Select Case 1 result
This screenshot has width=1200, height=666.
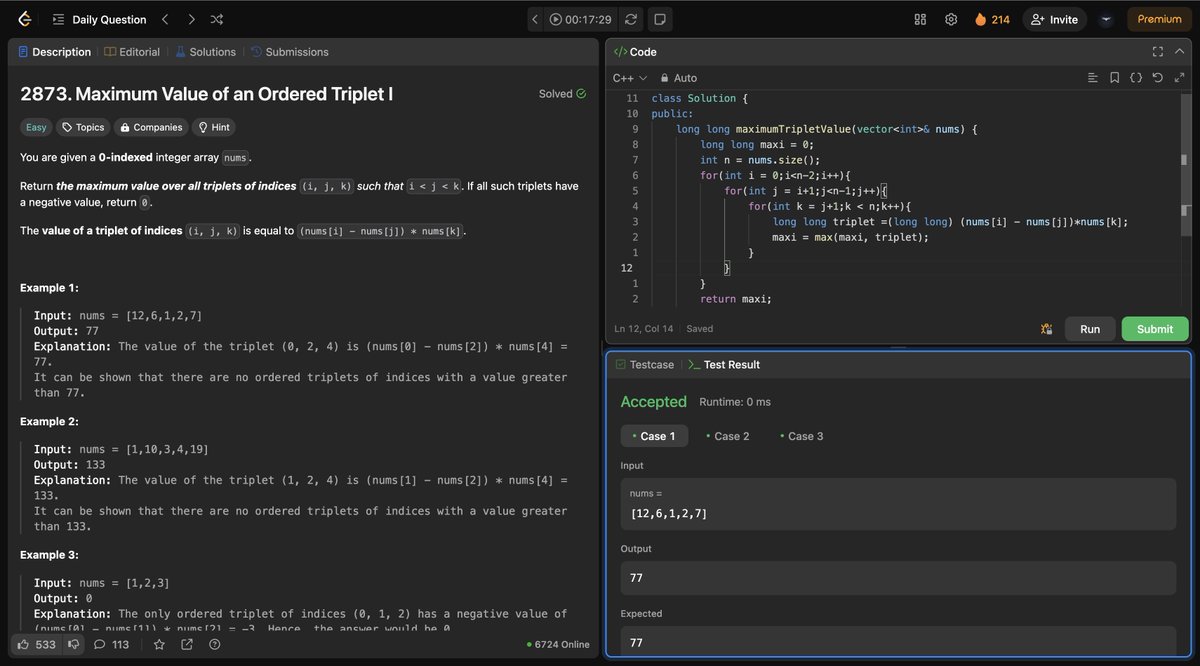pyautogui.click(x=654, y=436)
